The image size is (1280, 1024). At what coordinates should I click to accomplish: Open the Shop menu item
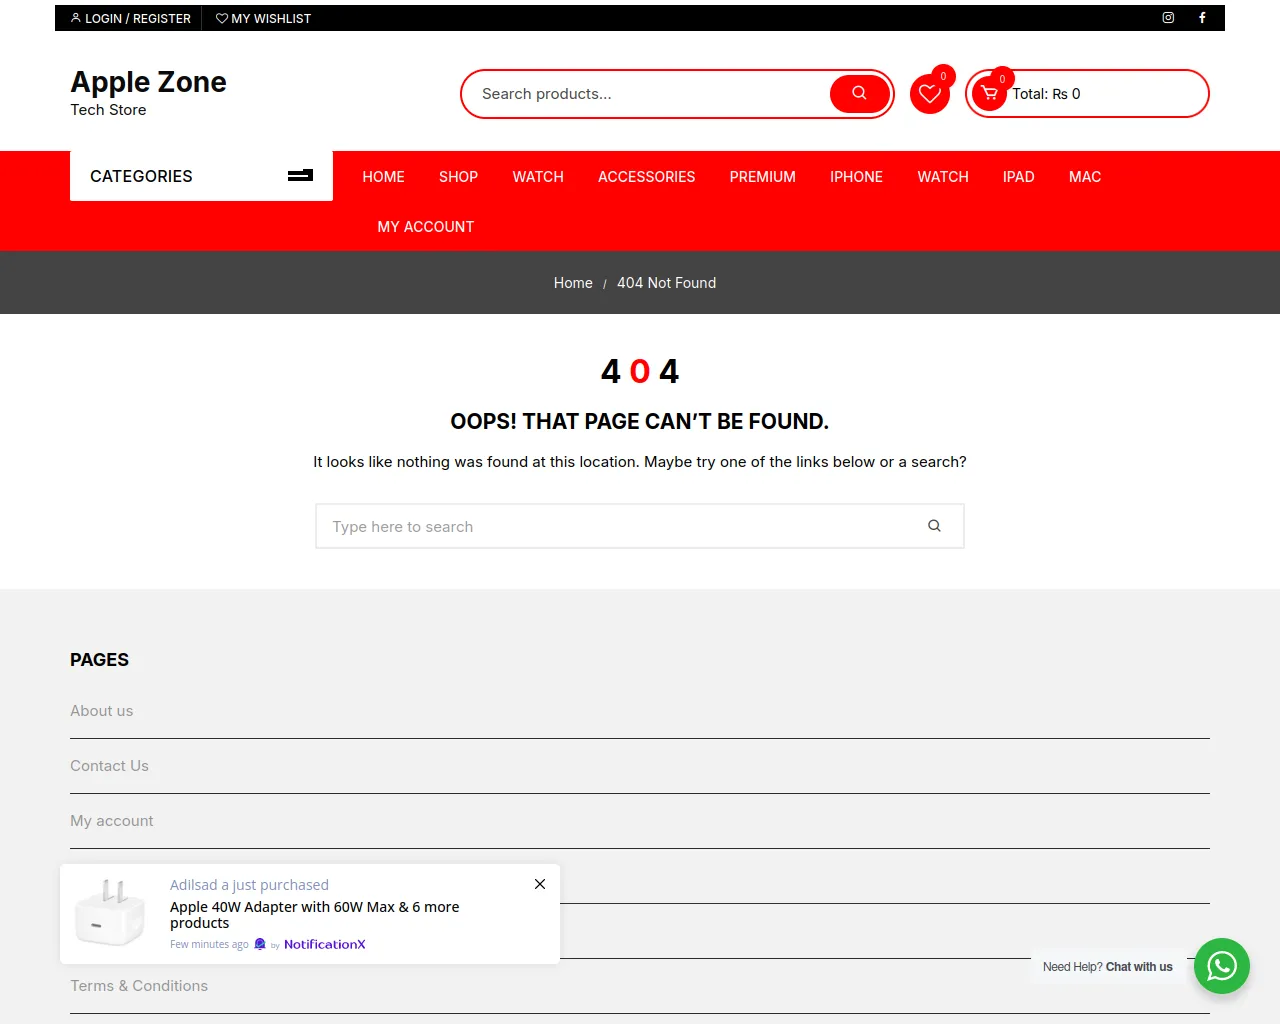coord(458,176)
